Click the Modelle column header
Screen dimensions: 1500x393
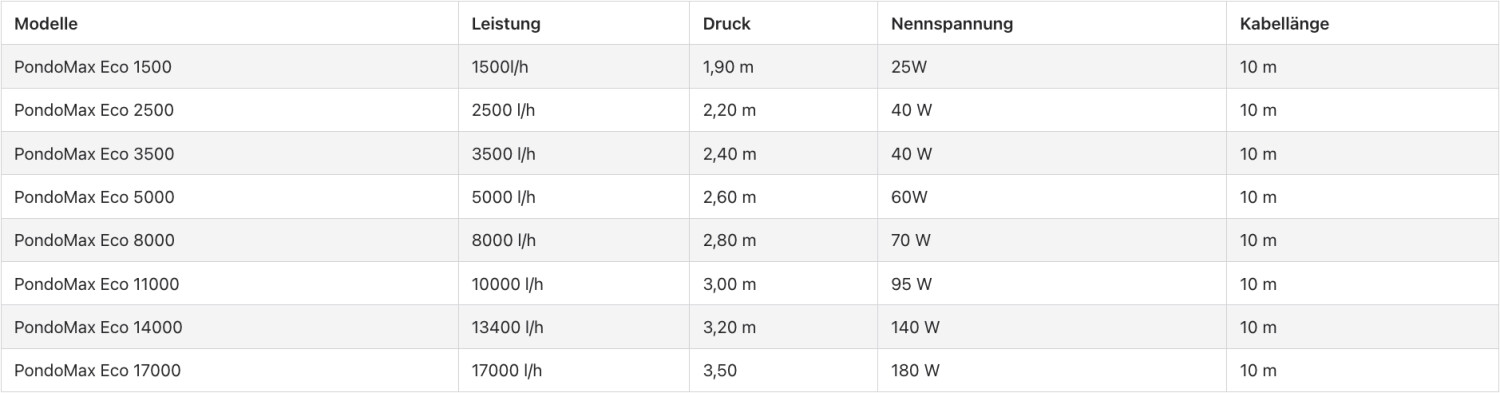click(x=46, y=24)
